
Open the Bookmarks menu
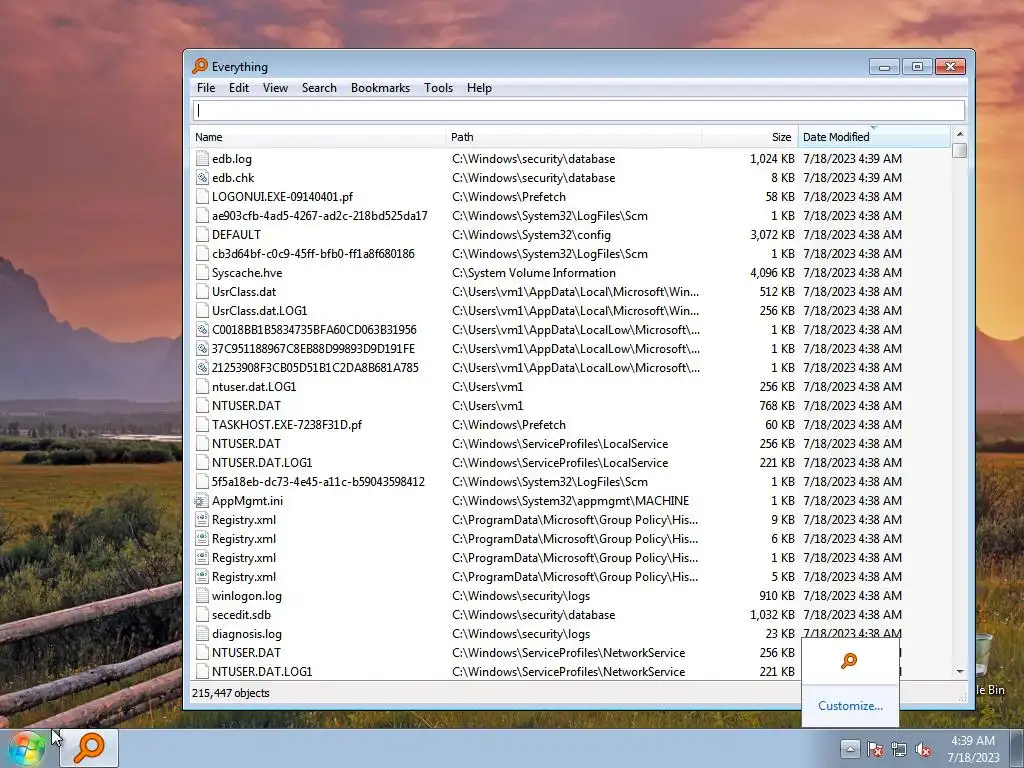point(380,88)
